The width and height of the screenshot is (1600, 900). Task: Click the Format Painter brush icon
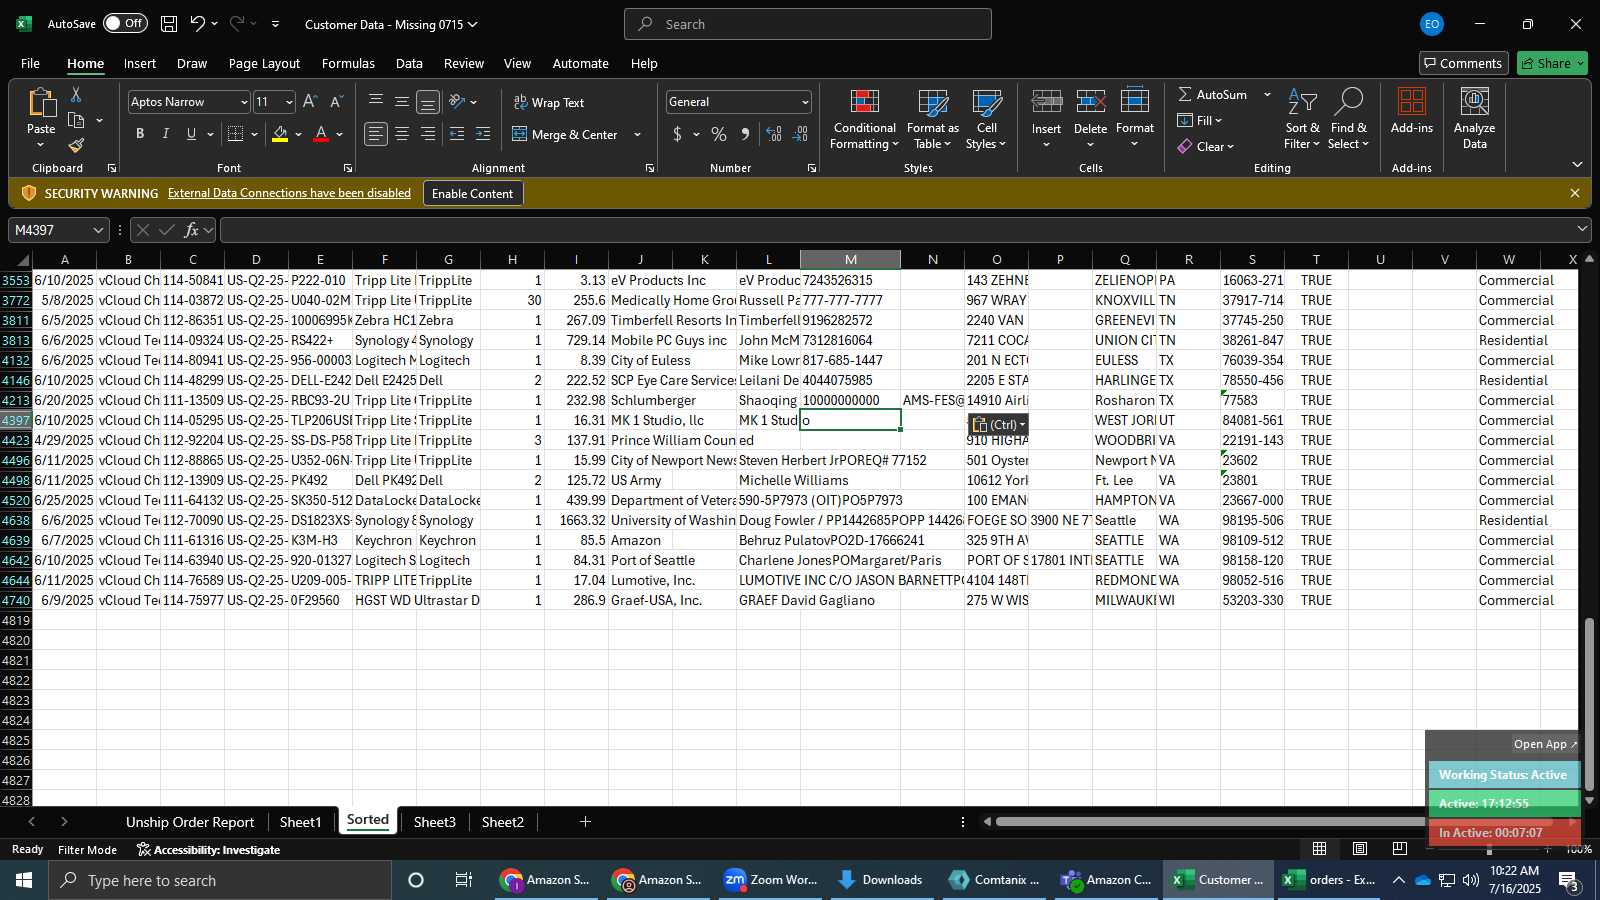[76, 146]
